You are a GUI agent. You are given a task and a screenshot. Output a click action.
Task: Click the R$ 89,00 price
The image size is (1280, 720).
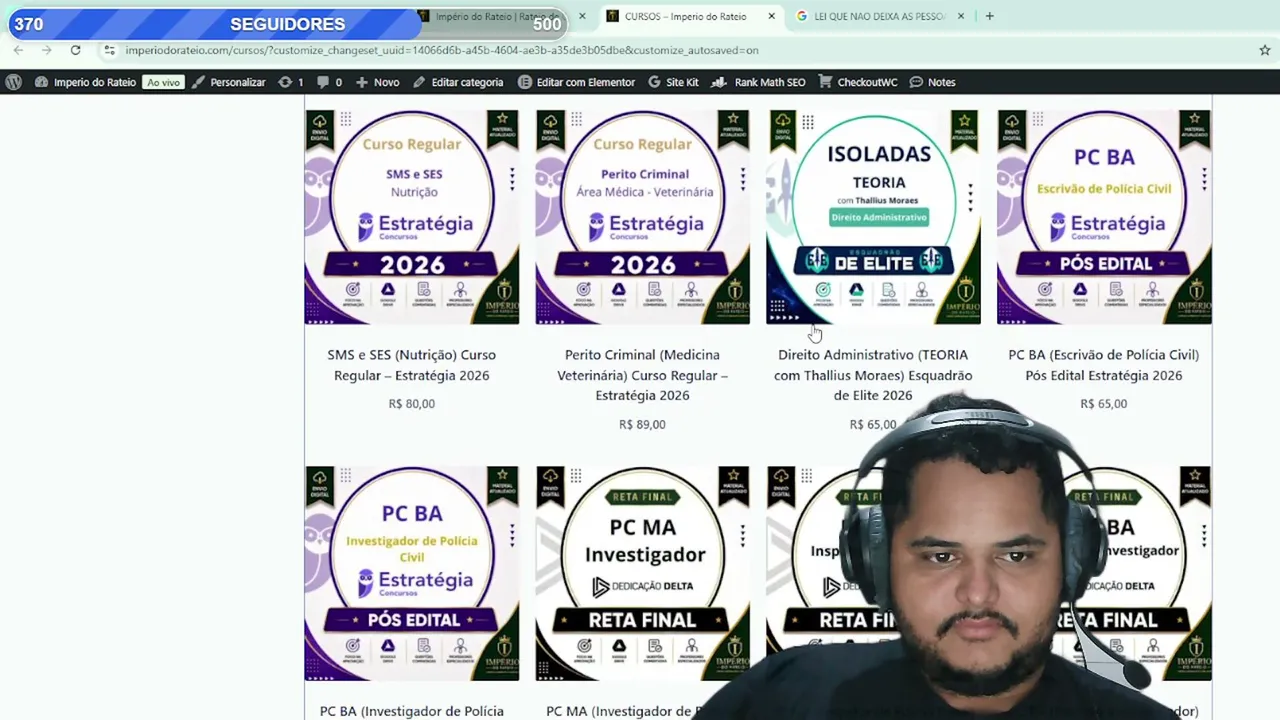click(642, 424)
